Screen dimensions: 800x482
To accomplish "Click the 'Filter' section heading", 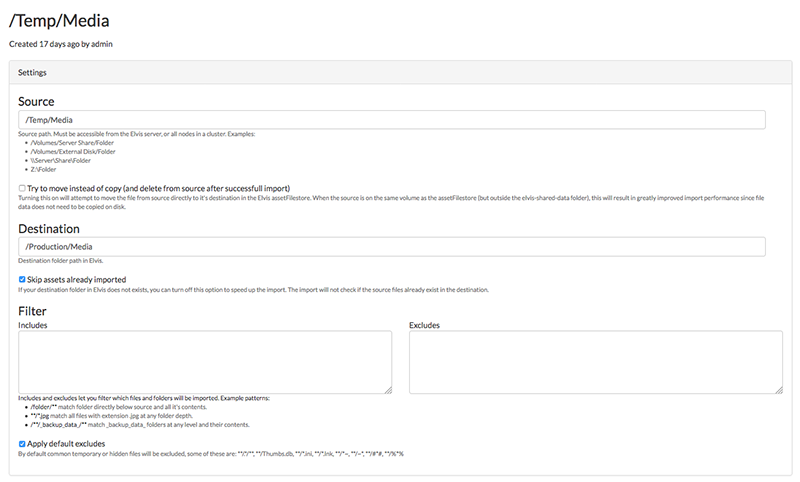I will coord(32,311).
